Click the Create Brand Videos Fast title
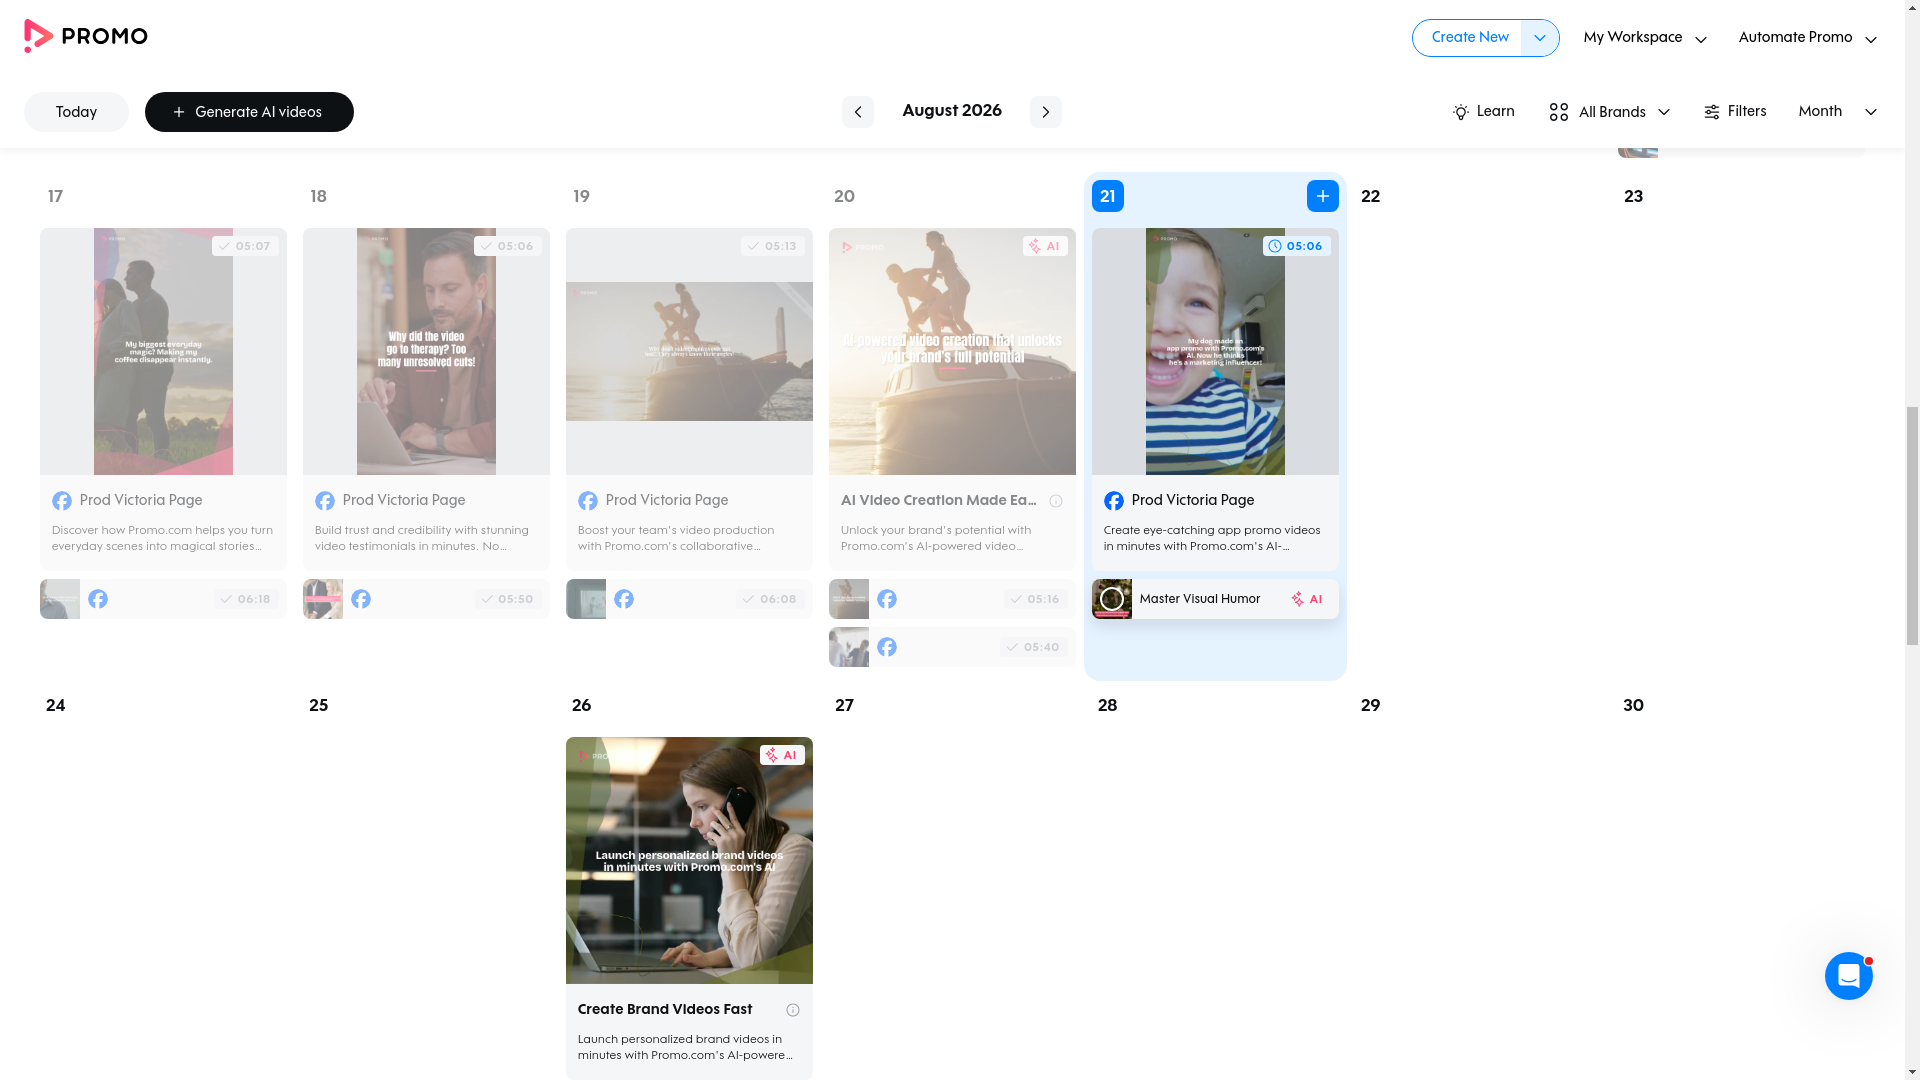The width and height of the screenshot is (1920, 1080). click(x=665, y=1010)
